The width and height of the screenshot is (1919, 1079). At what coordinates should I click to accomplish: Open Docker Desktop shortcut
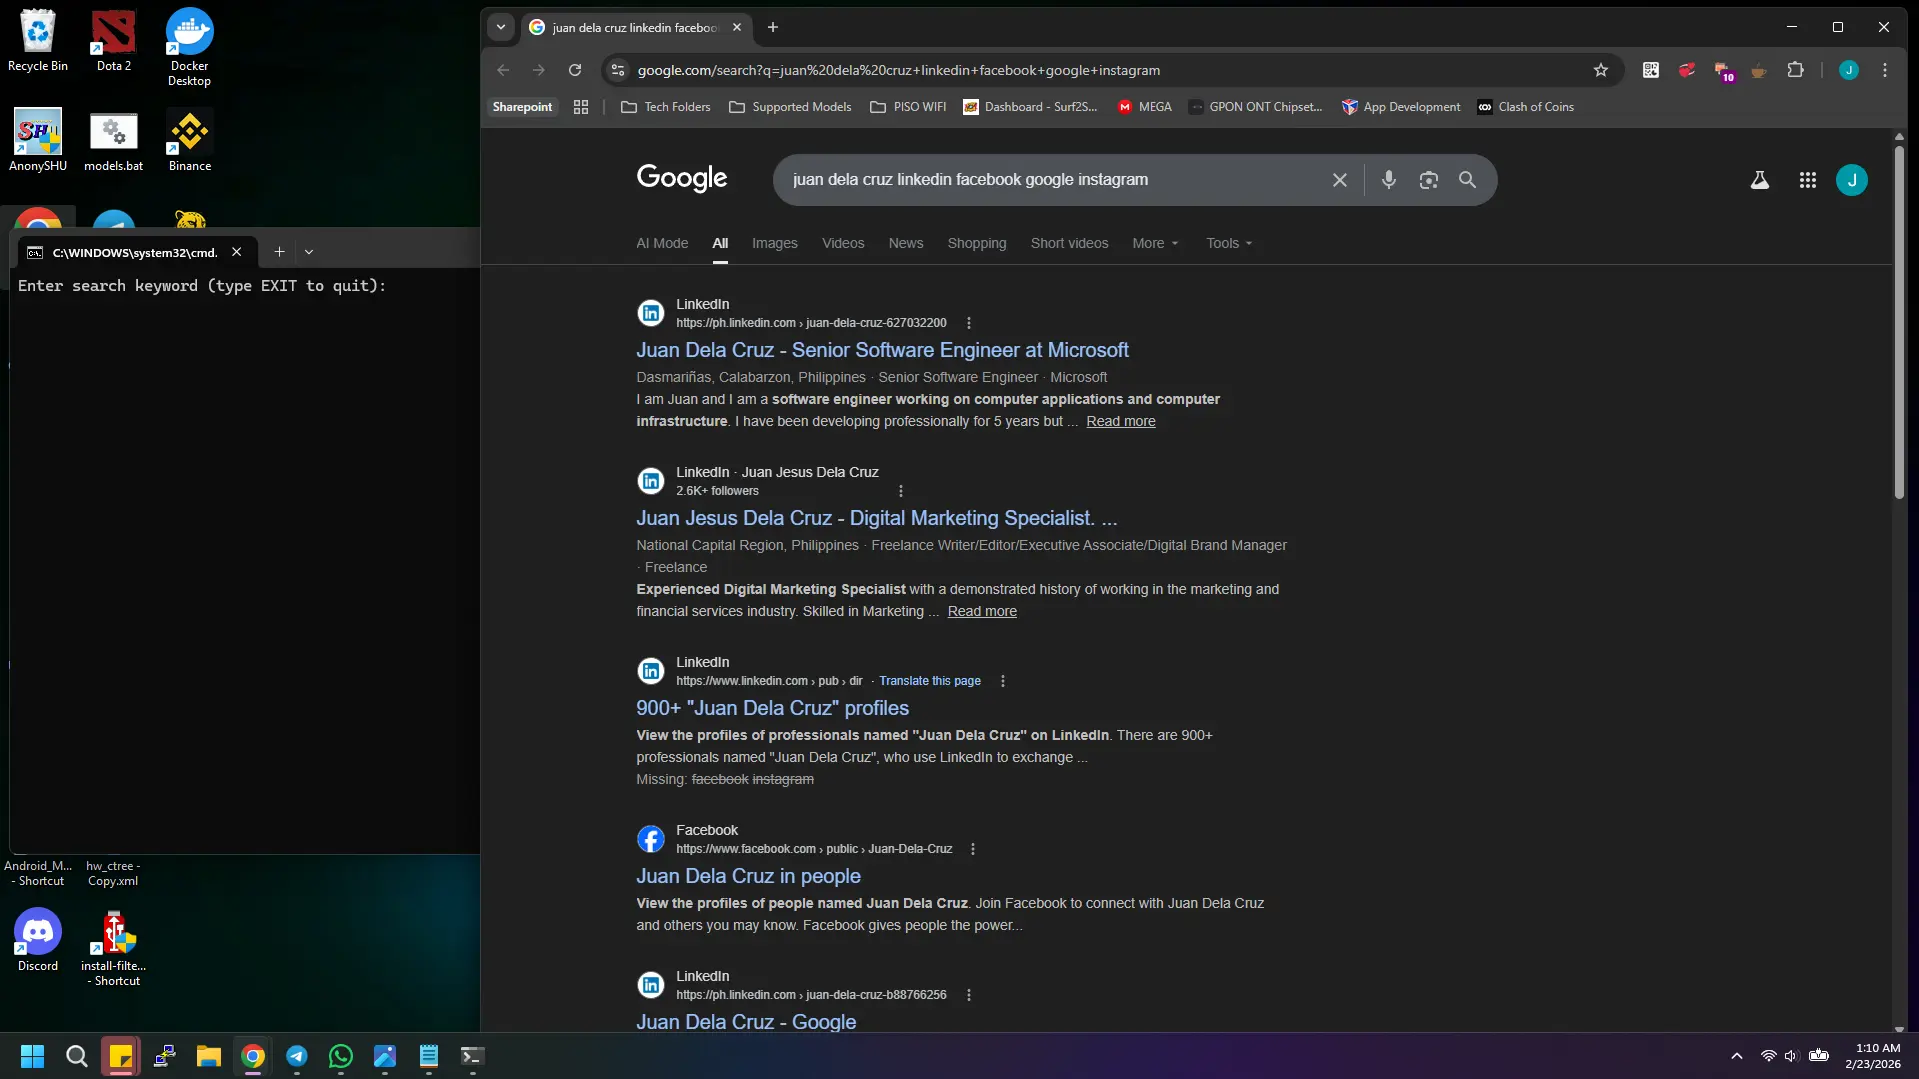point(189,47)
